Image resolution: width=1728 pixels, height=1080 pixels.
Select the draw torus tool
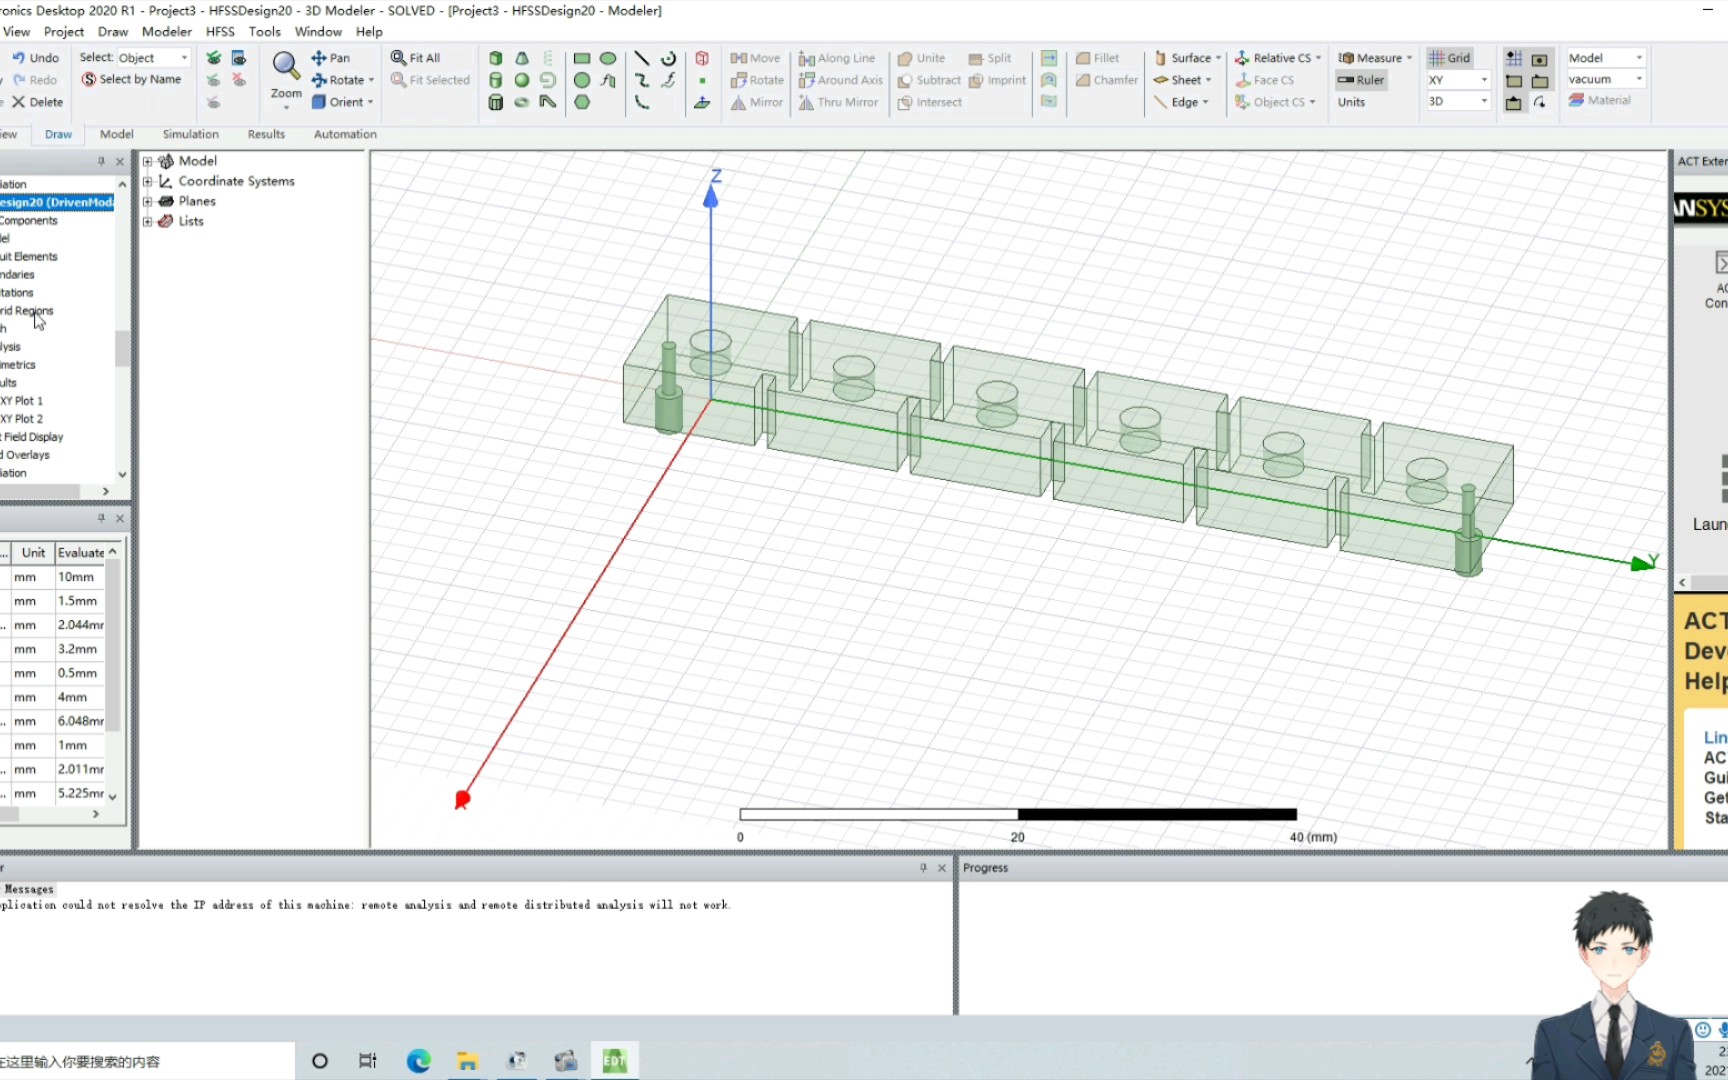tap(522, 102)
